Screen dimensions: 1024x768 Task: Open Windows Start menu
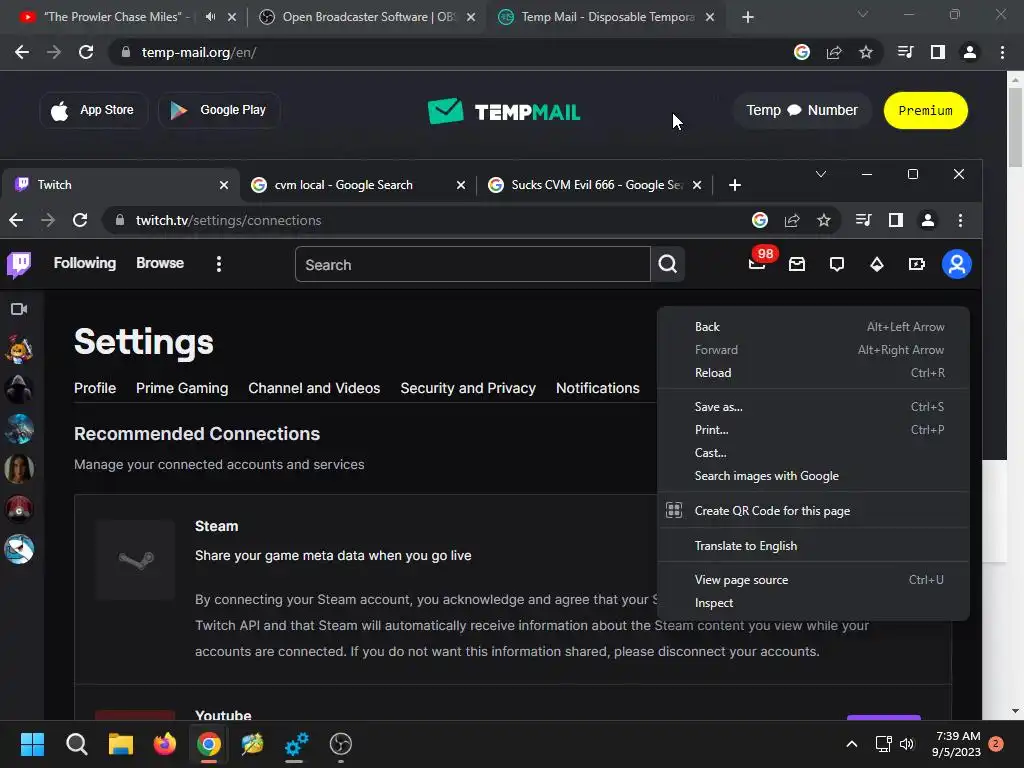[32, 744]
